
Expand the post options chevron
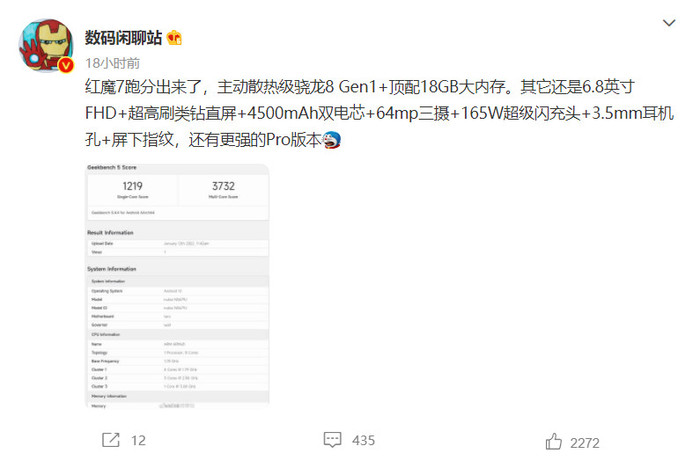669,23
